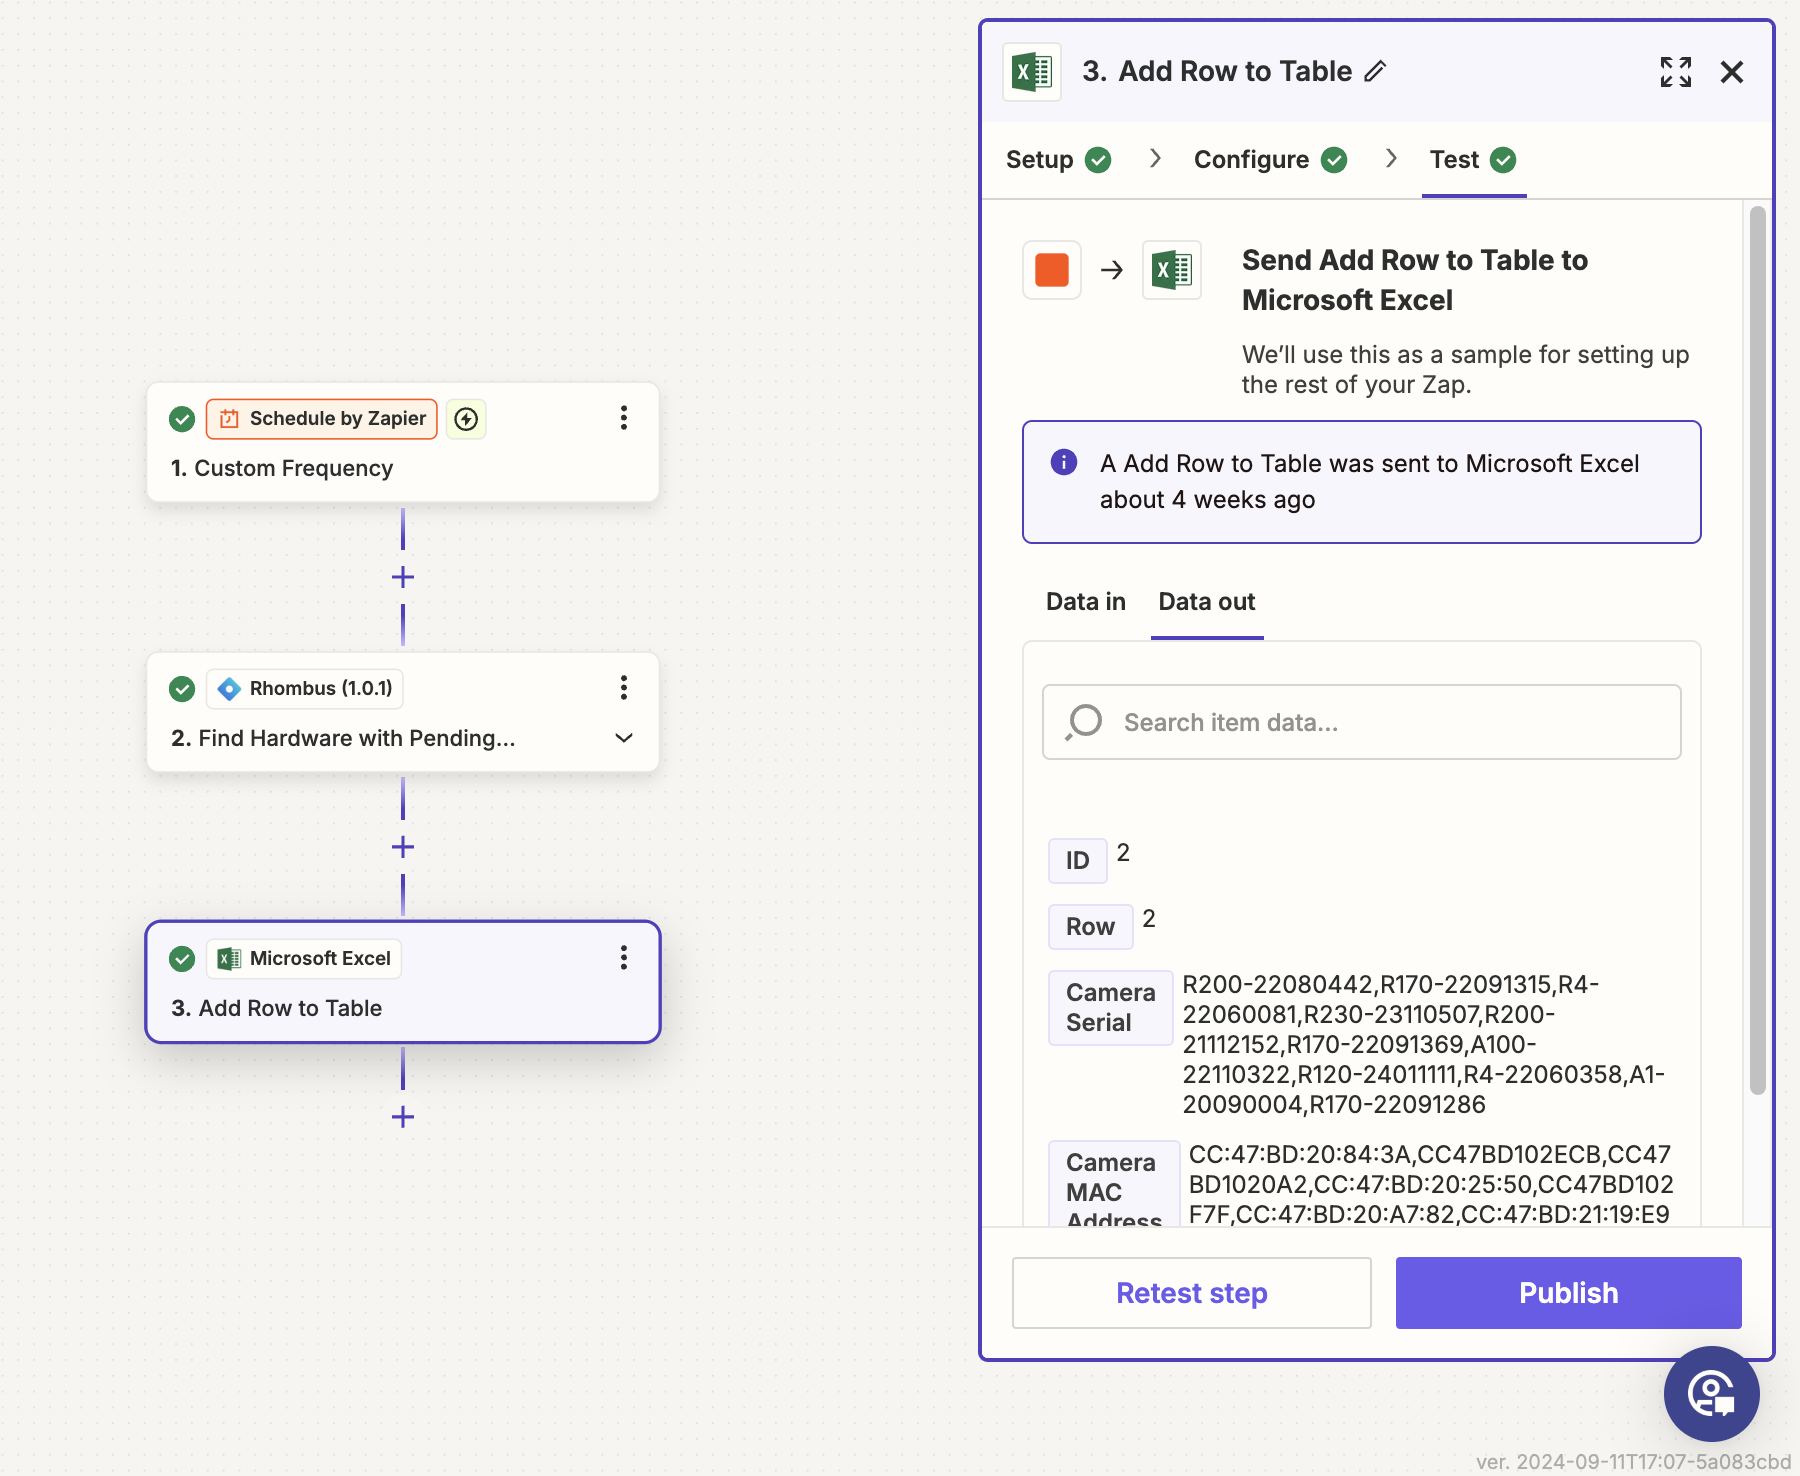The height and width of the screenshot is (1476, 1800).
Task: Open the Microsoft Excel step three-dot menu
Action: [624, 958]
